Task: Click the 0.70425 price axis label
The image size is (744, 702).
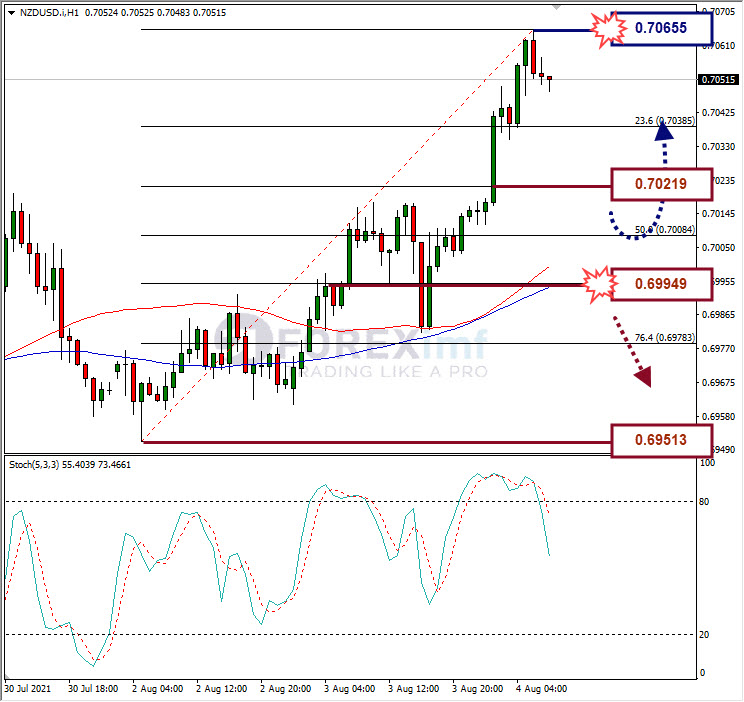Action: point(719,113)
